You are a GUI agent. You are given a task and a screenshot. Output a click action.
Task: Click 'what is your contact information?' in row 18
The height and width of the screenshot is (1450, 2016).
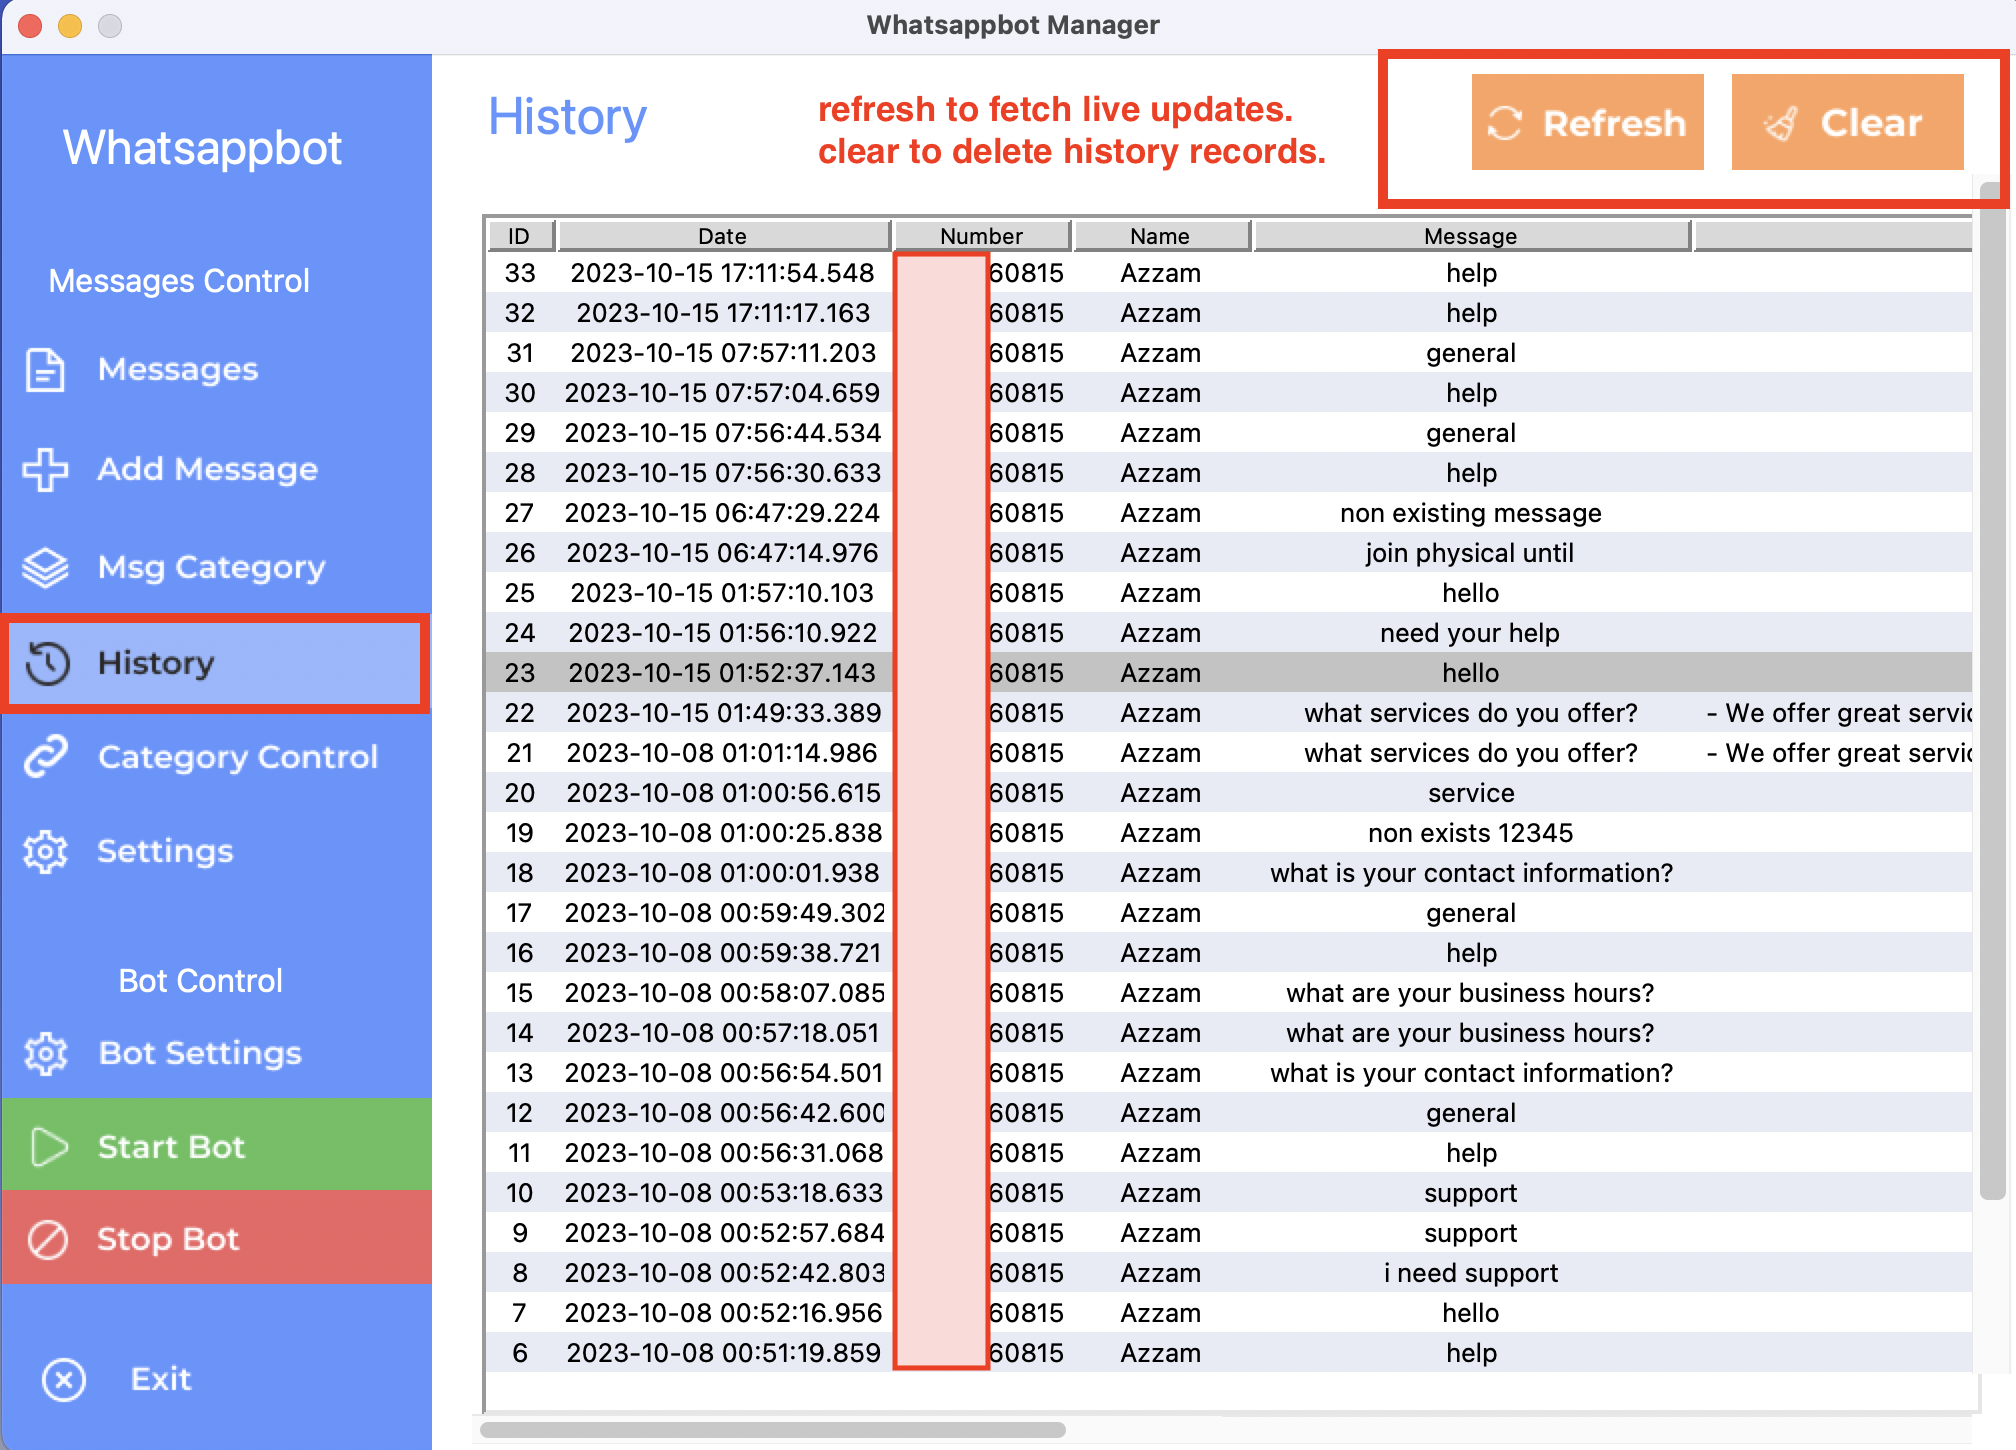click(x=1471, y=873)
